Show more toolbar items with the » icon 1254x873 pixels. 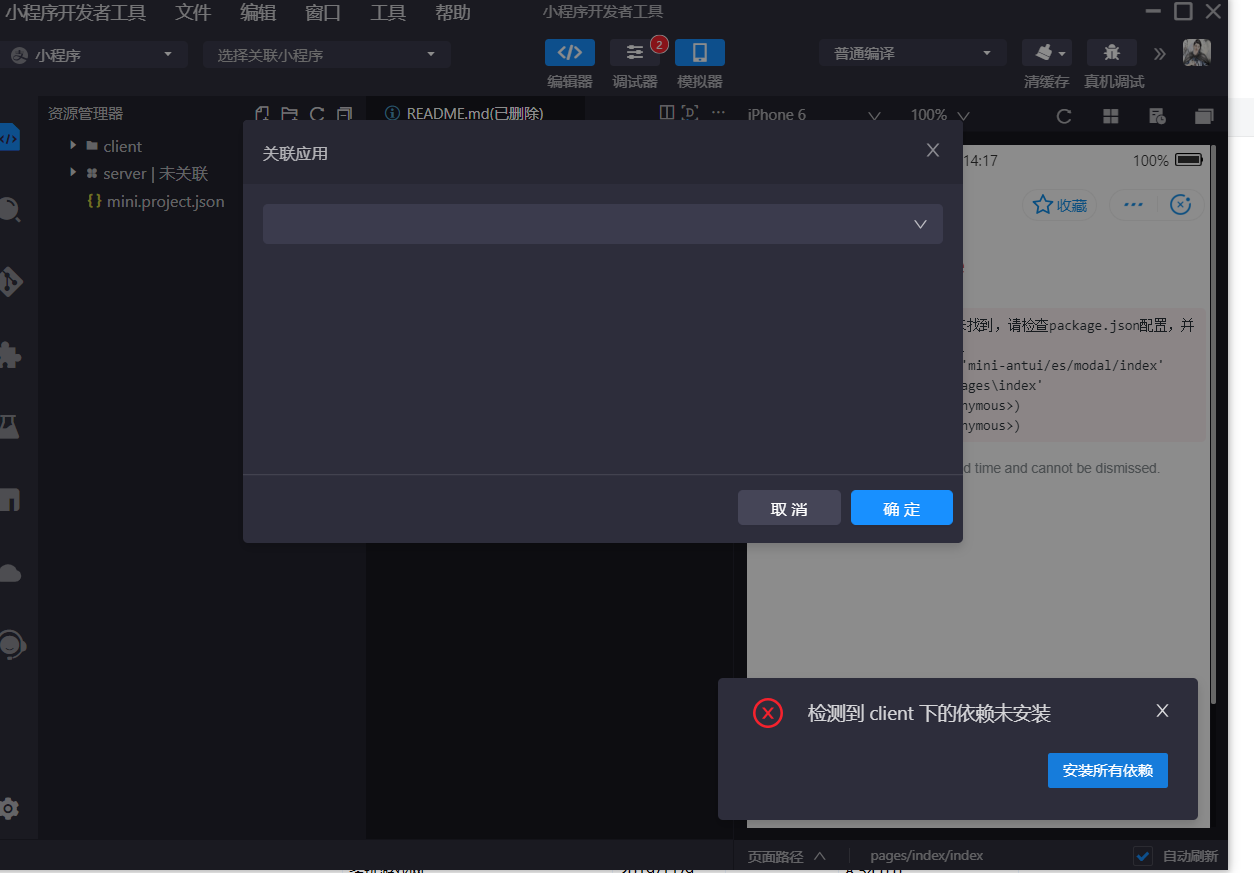(x=1160, y=54)
